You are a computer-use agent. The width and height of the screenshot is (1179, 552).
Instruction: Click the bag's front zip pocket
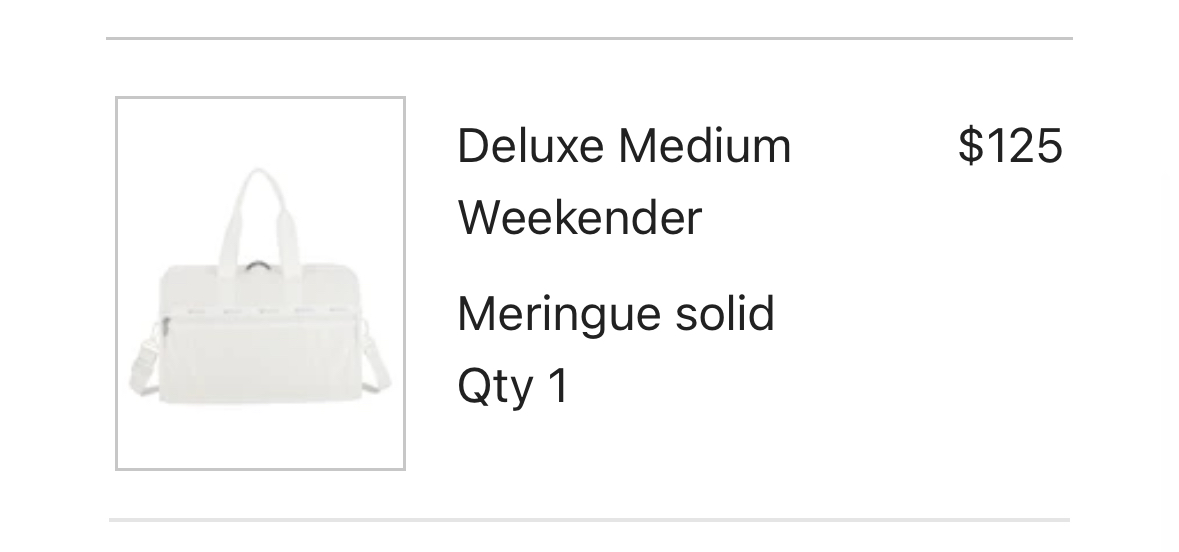(260, 357)
